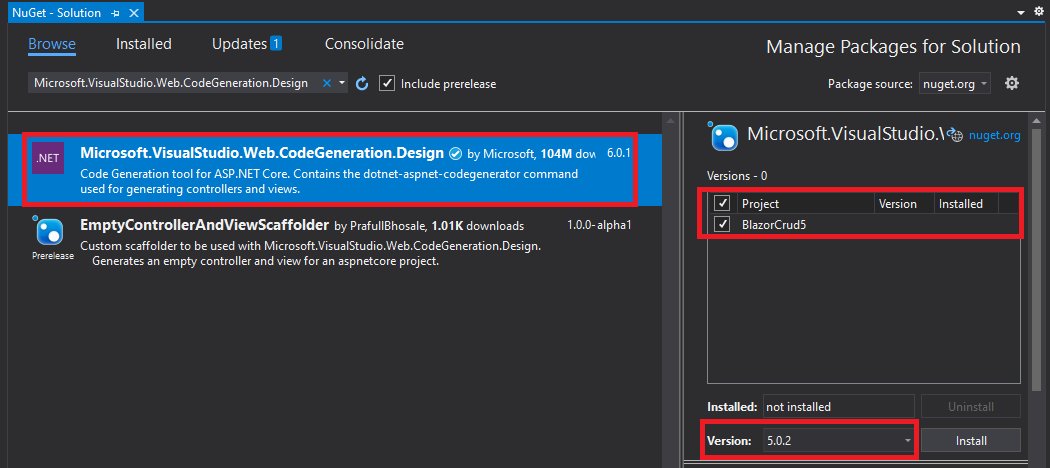Click the 'Versions - 0' label
The width and height of the screenshot is (1050, 468).
coord(737,176)
